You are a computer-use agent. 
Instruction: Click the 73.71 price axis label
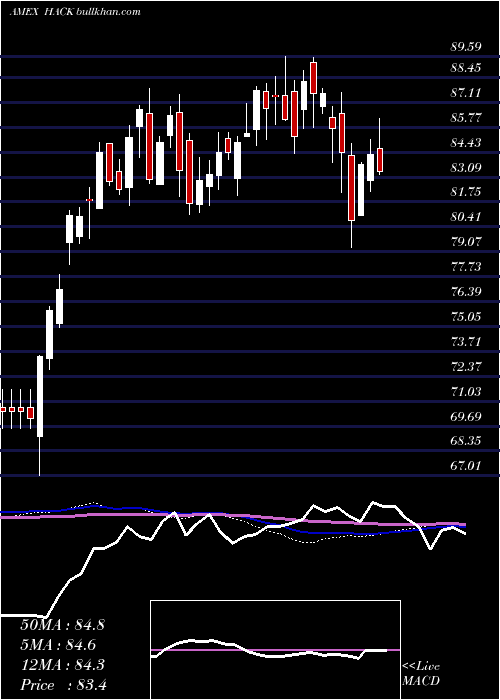(466, 342)
